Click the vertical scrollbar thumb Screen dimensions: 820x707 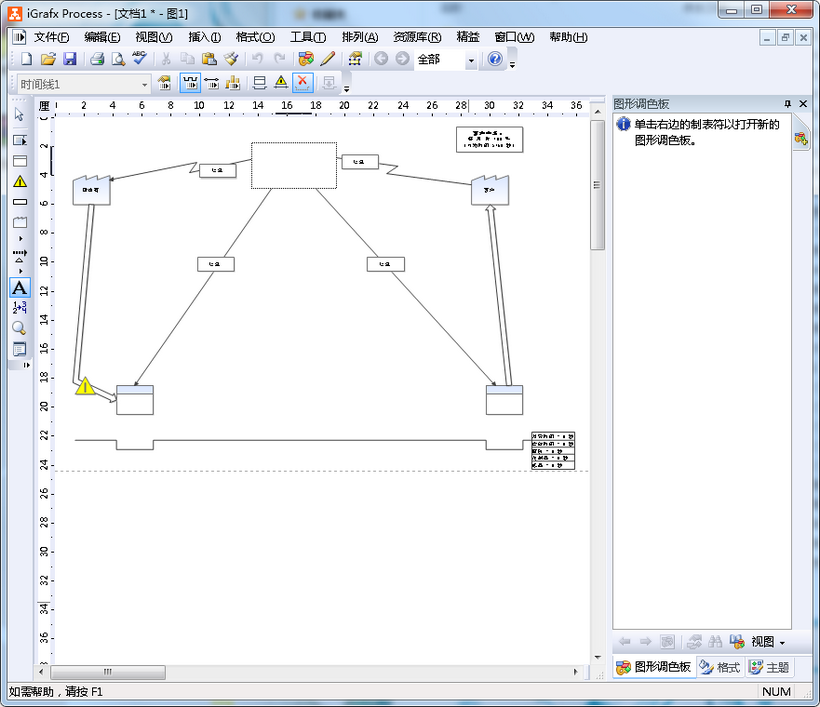click(x=597, y=185)
